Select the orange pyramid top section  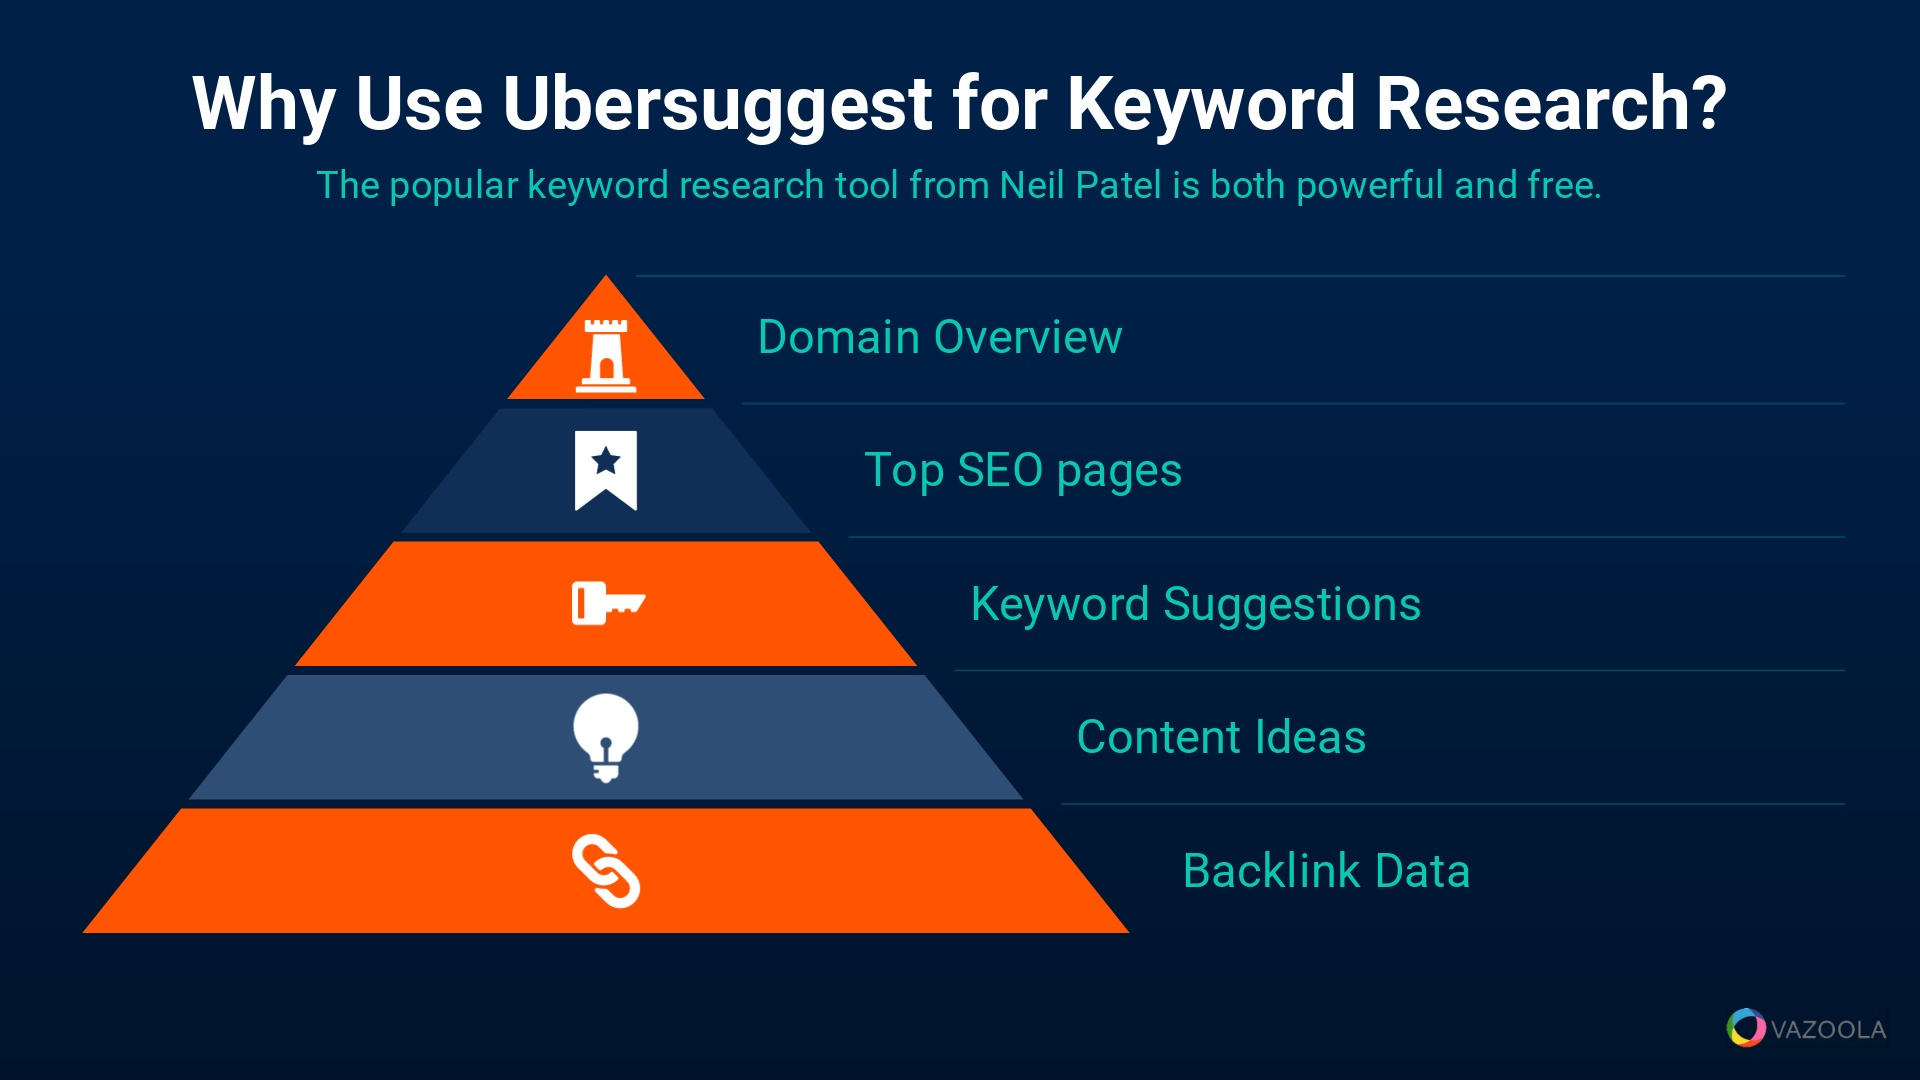(604, 349)
